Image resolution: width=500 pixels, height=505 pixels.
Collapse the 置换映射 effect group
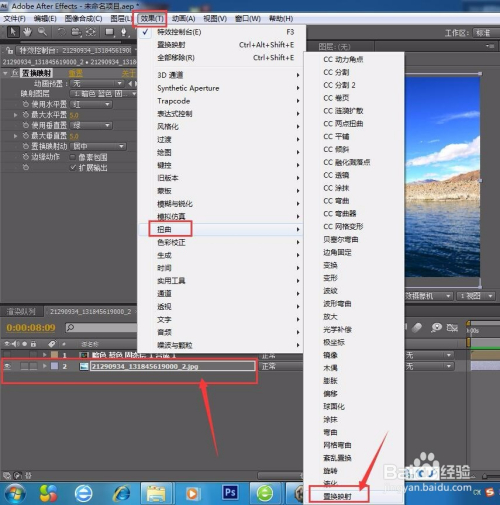point(6,73)
